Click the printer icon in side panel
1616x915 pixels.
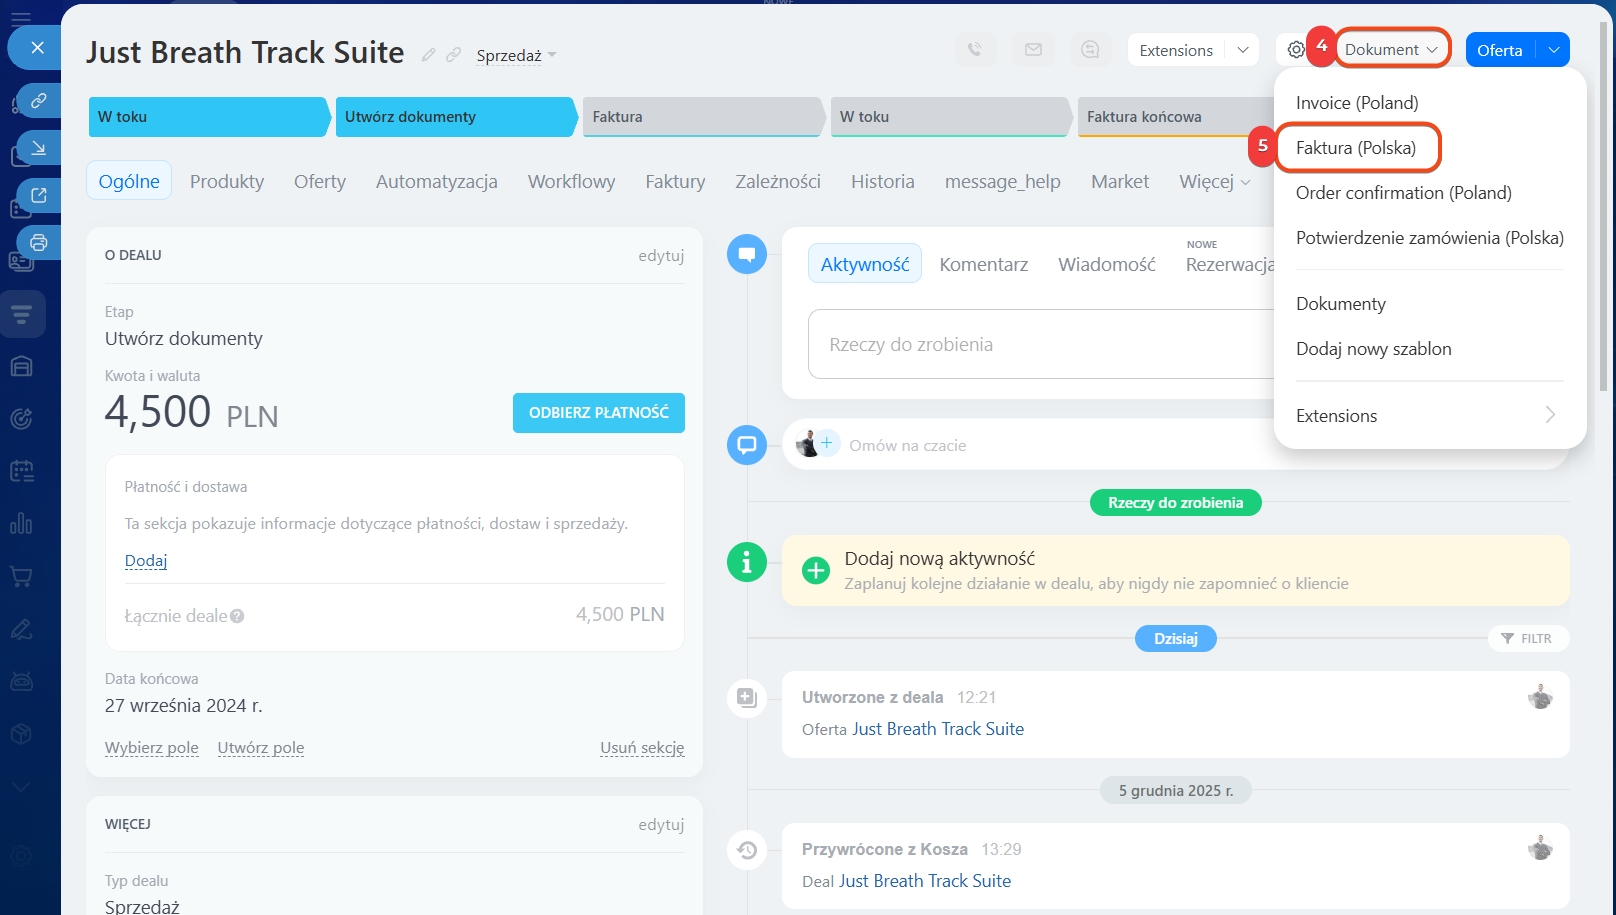tap(38, 242)
